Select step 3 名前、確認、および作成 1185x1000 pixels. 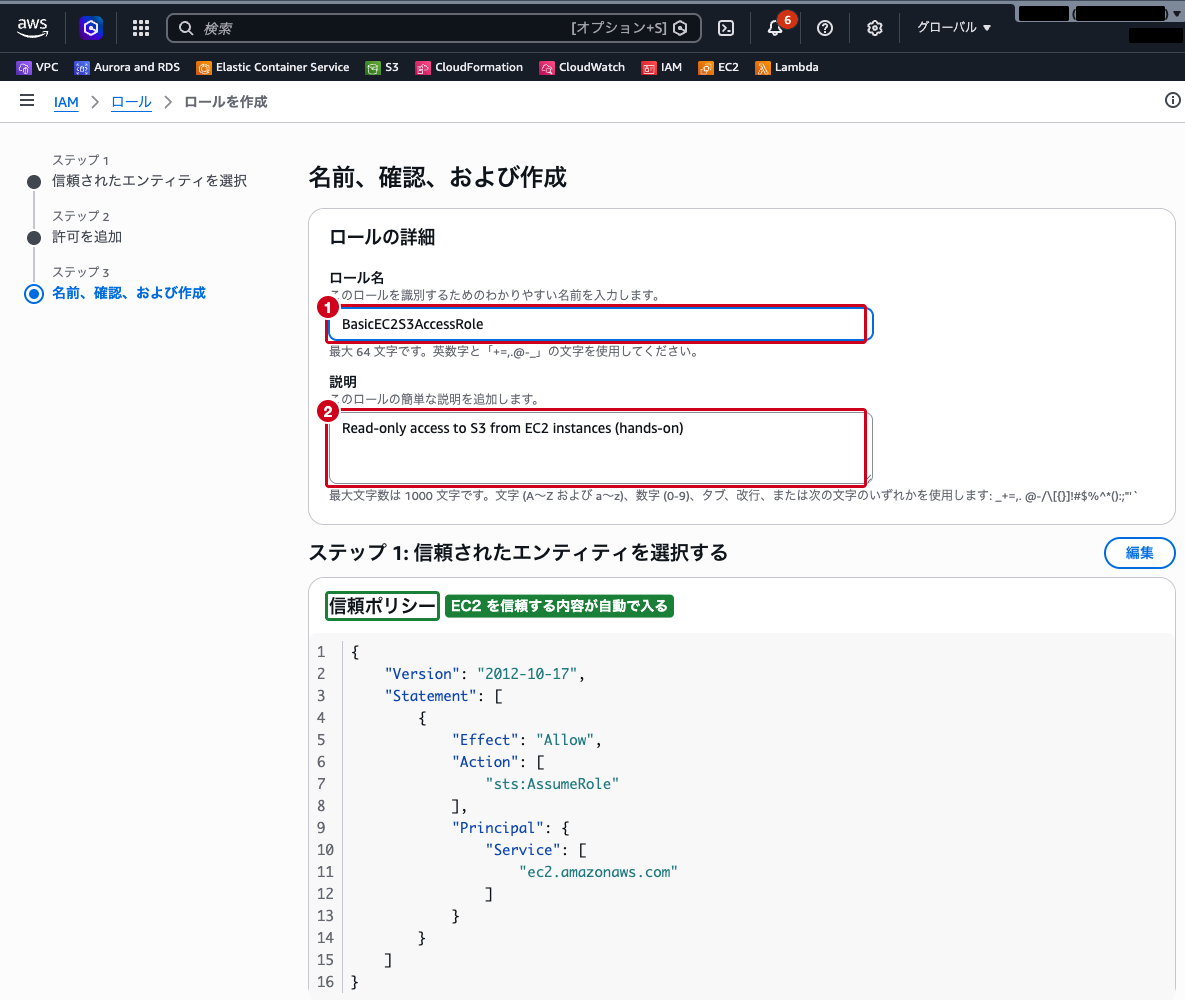tap(128, 293)
